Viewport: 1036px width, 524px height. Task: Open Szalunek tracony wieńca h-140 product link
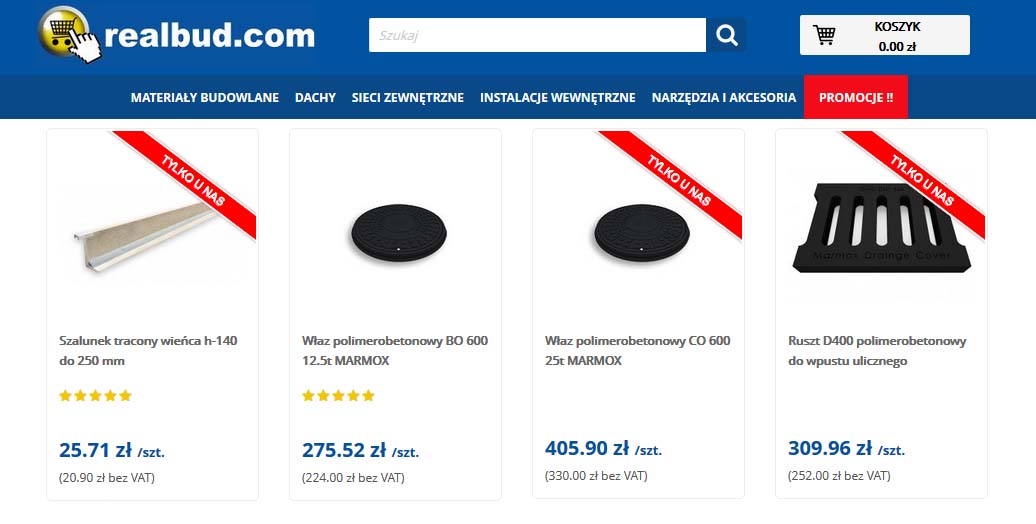click(x=148, y=350)
